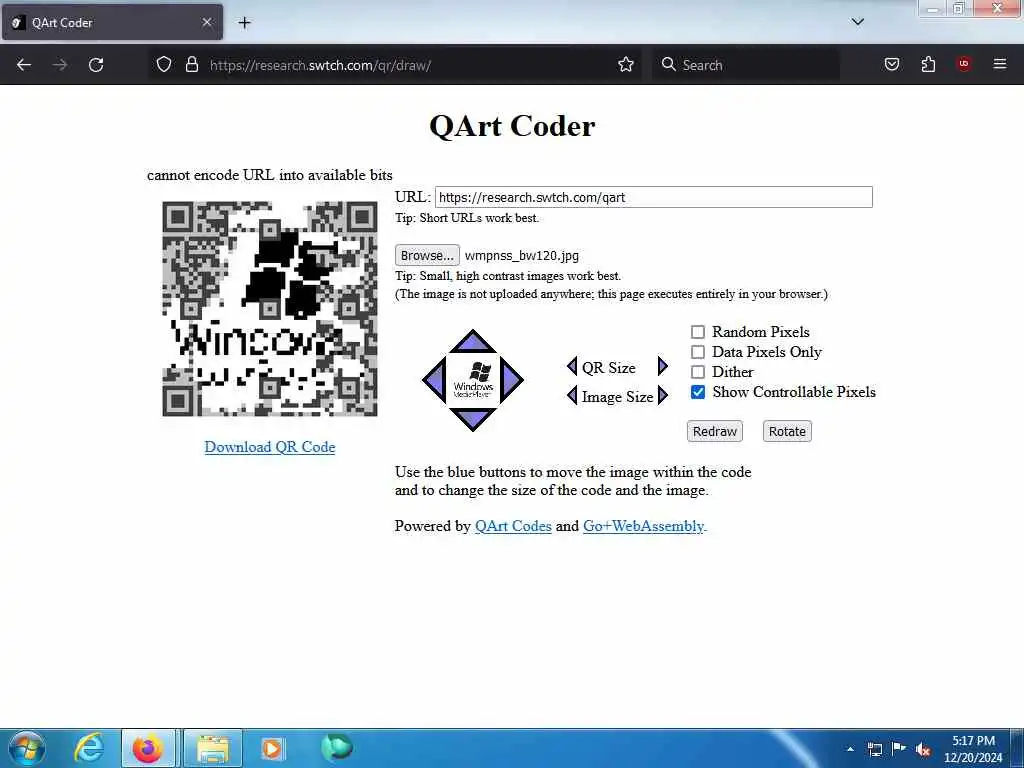The height and width of the screenshot is (768, 1024).
Task: Open the uBlock Origin extension icon
Action: tap(964, 64)
